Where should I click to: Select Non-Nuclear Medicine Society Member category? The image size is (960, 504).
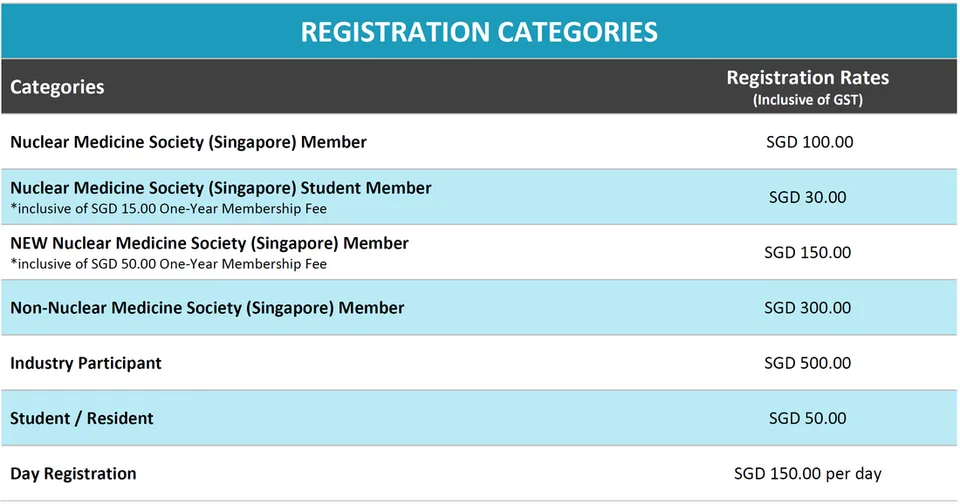[x=207, y=307]
